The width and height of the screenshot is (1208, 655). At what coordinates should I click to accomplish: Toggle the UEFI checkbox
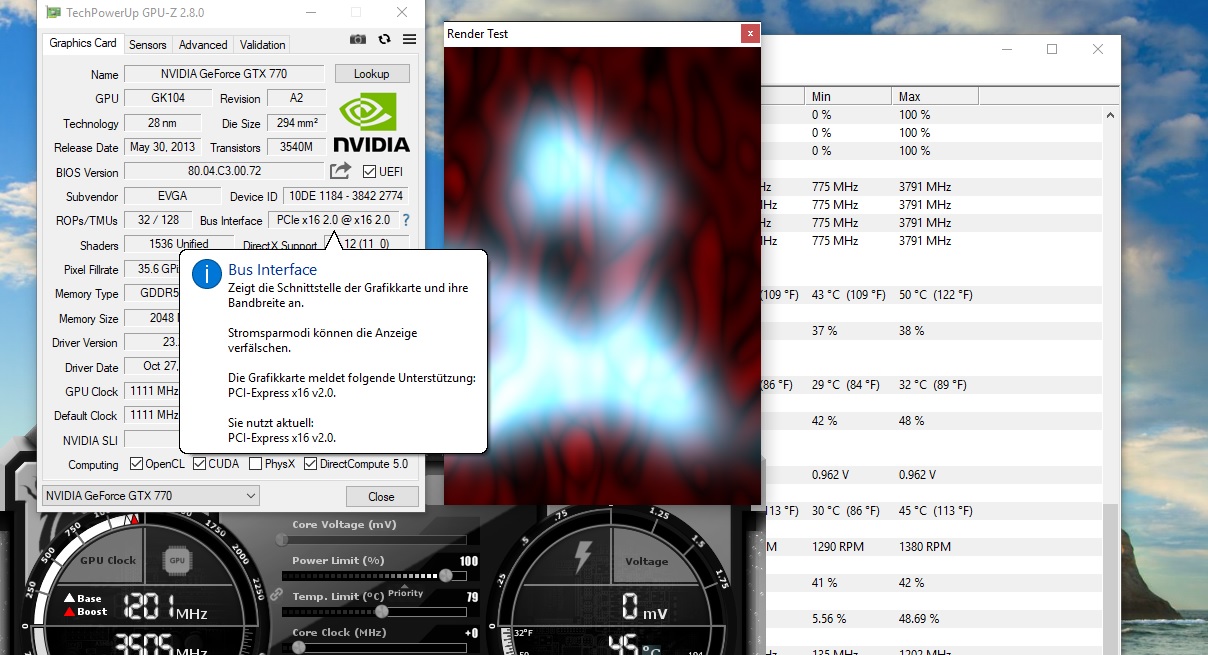369,172
